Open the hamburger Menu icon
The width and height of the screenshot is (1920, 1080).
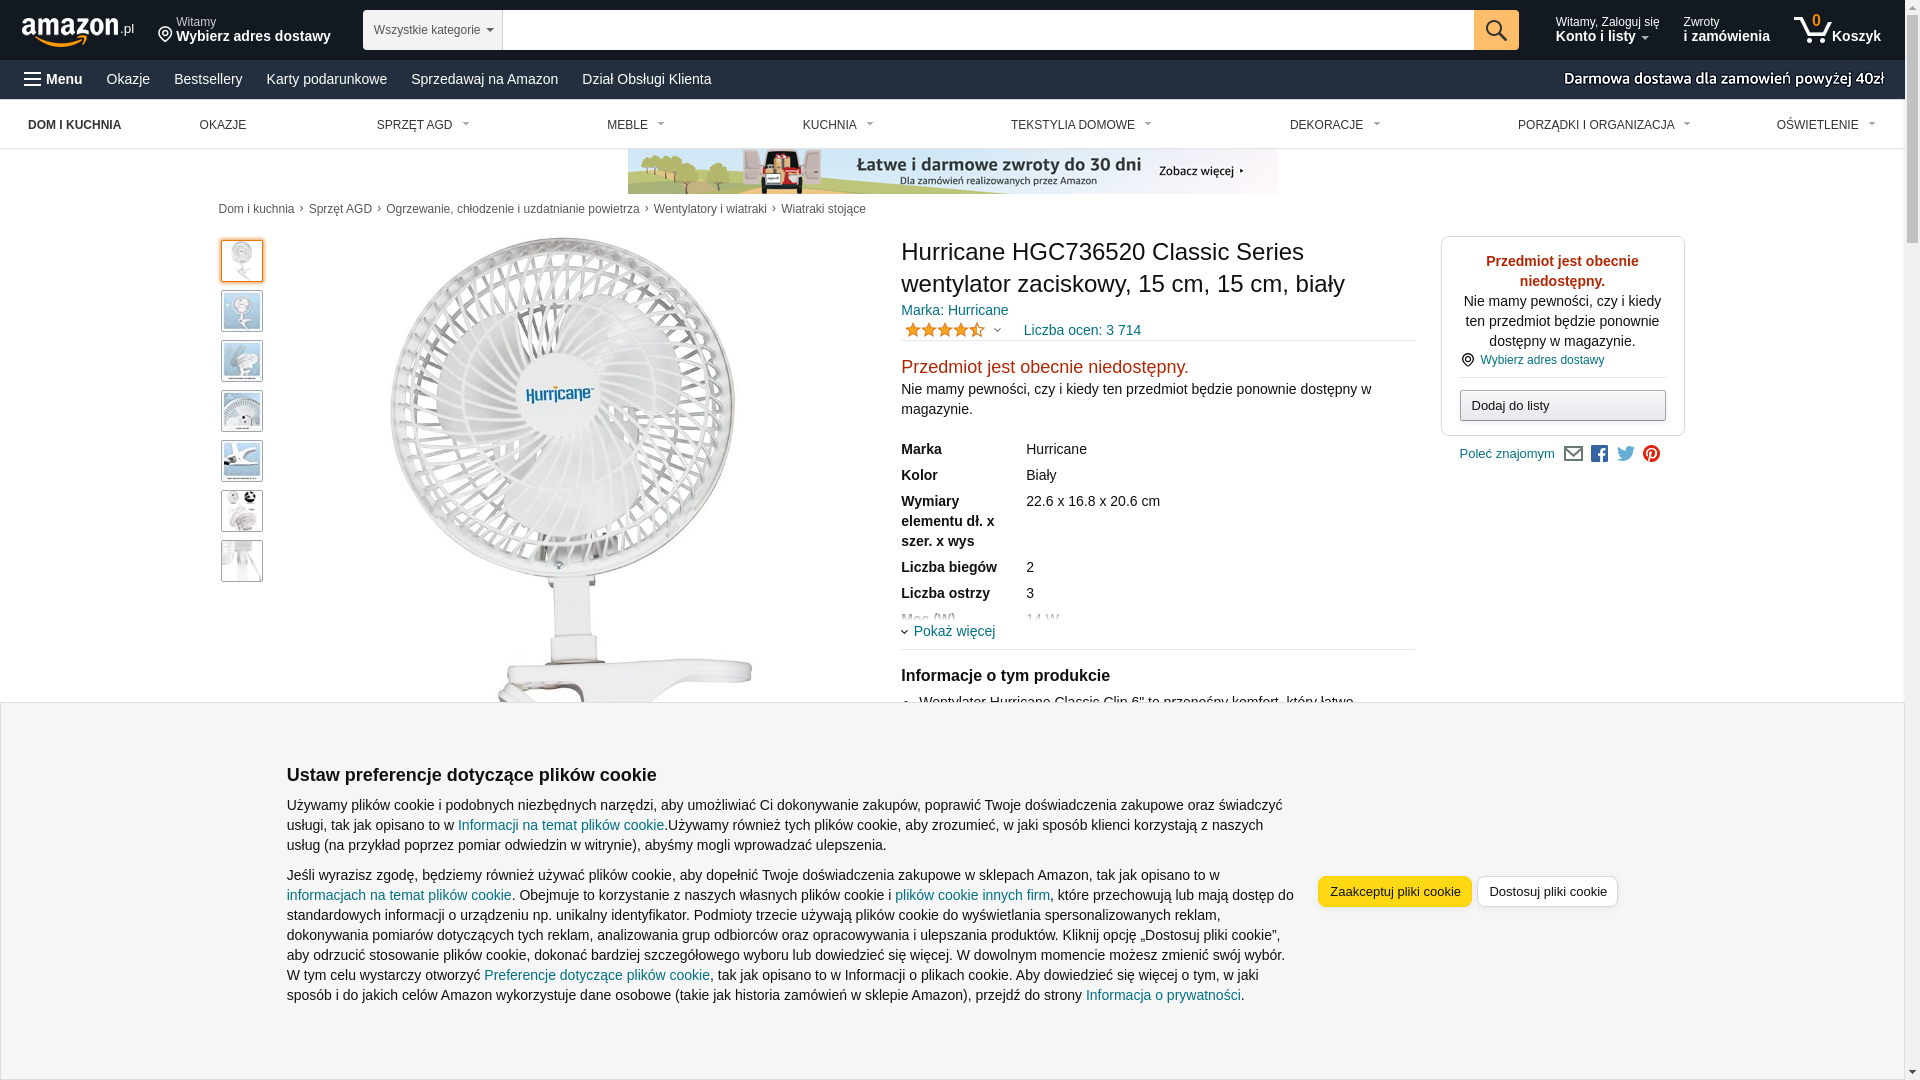32,79
